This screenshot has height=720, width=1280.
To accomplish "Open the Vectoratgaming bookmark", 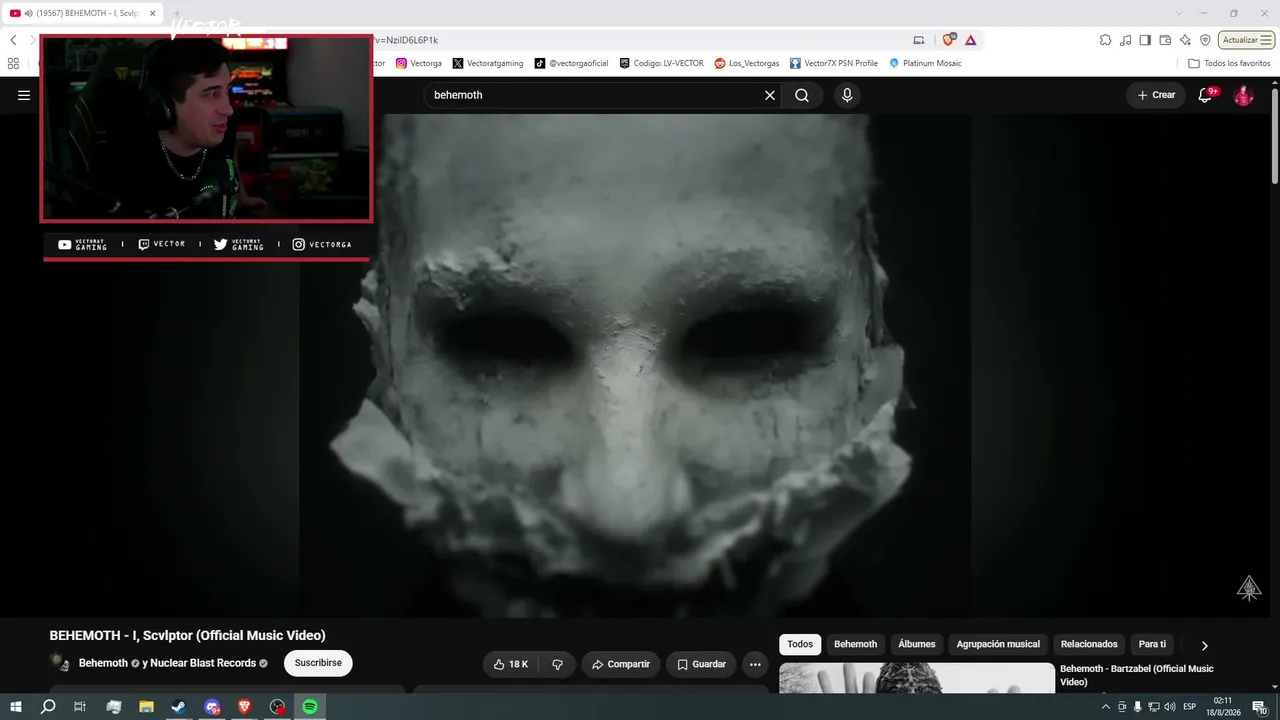I will point(488,63).
